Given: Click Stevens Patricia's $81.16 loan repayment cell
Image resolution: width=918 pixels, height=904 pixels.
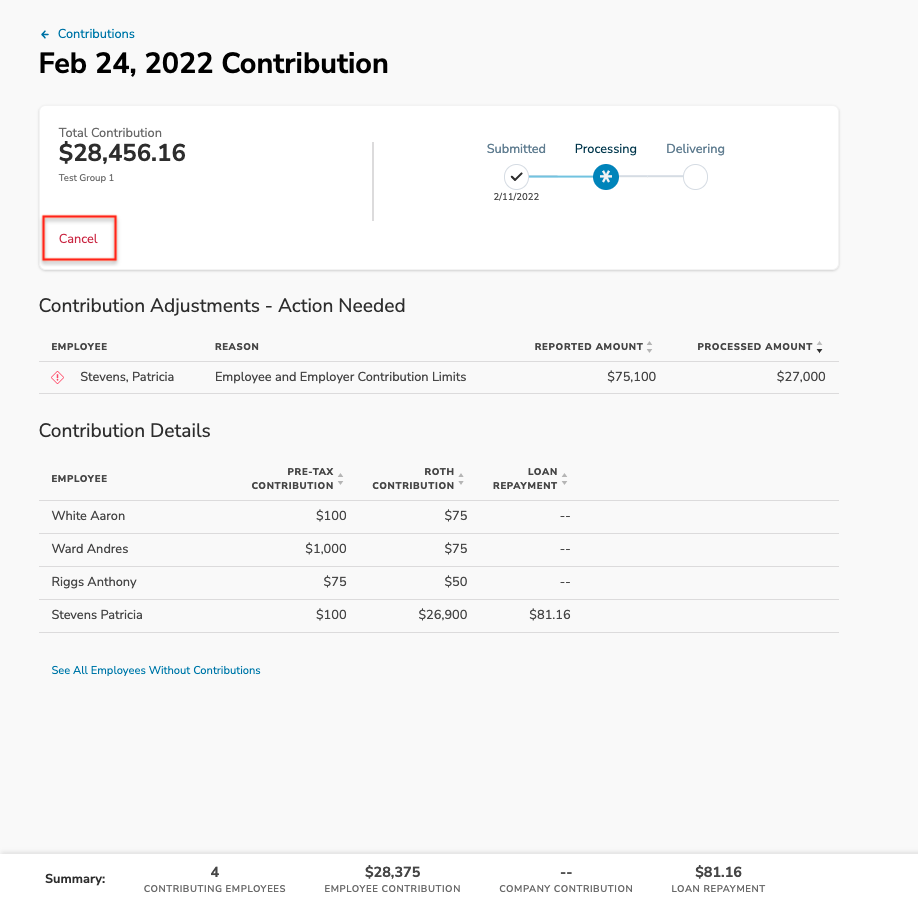Looking at the screenshot, I should [550, 615].
